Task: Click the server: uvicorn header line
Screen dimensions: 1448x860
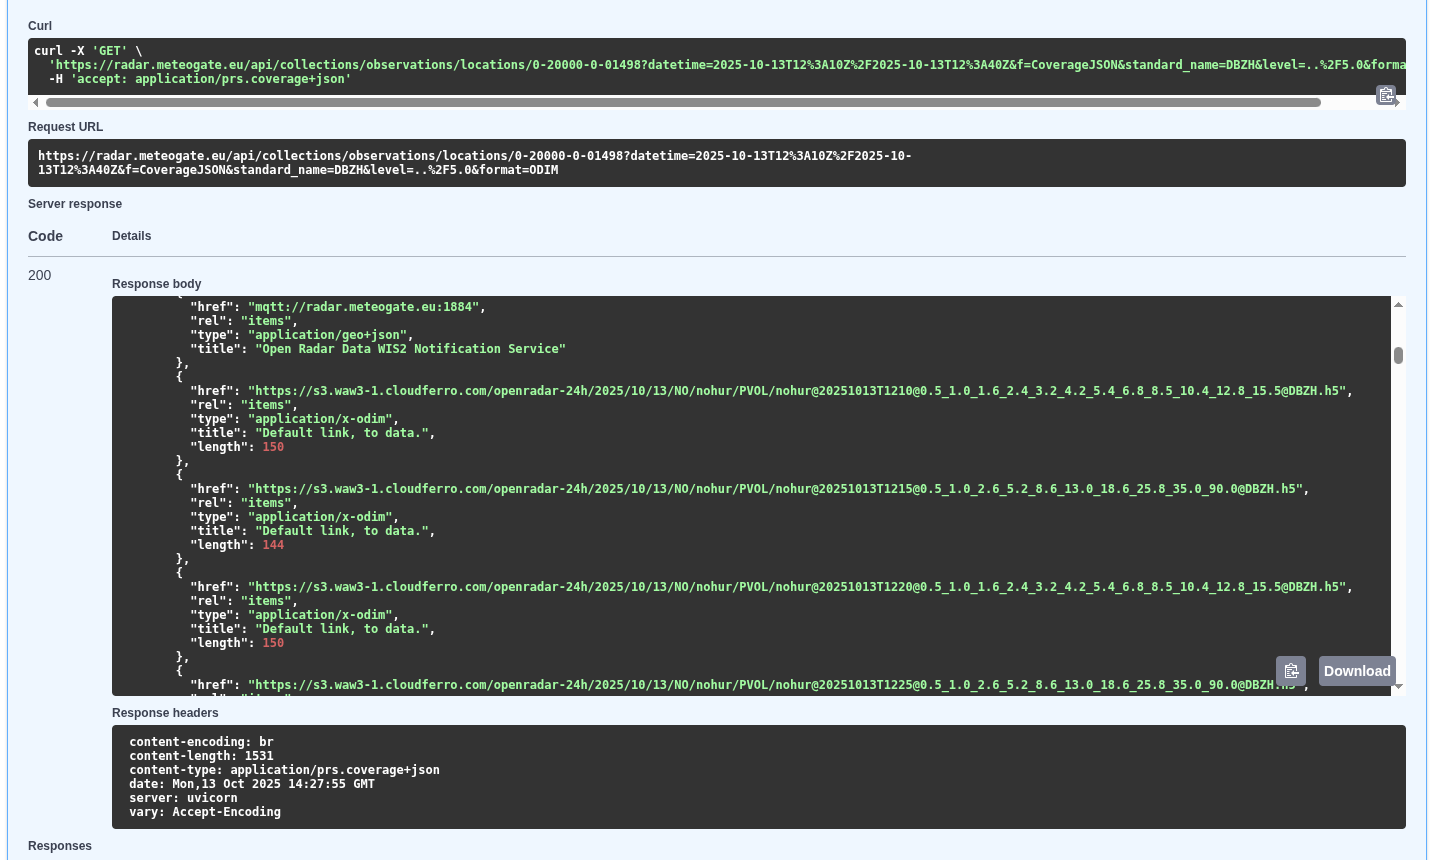Action: click(183, 798)
